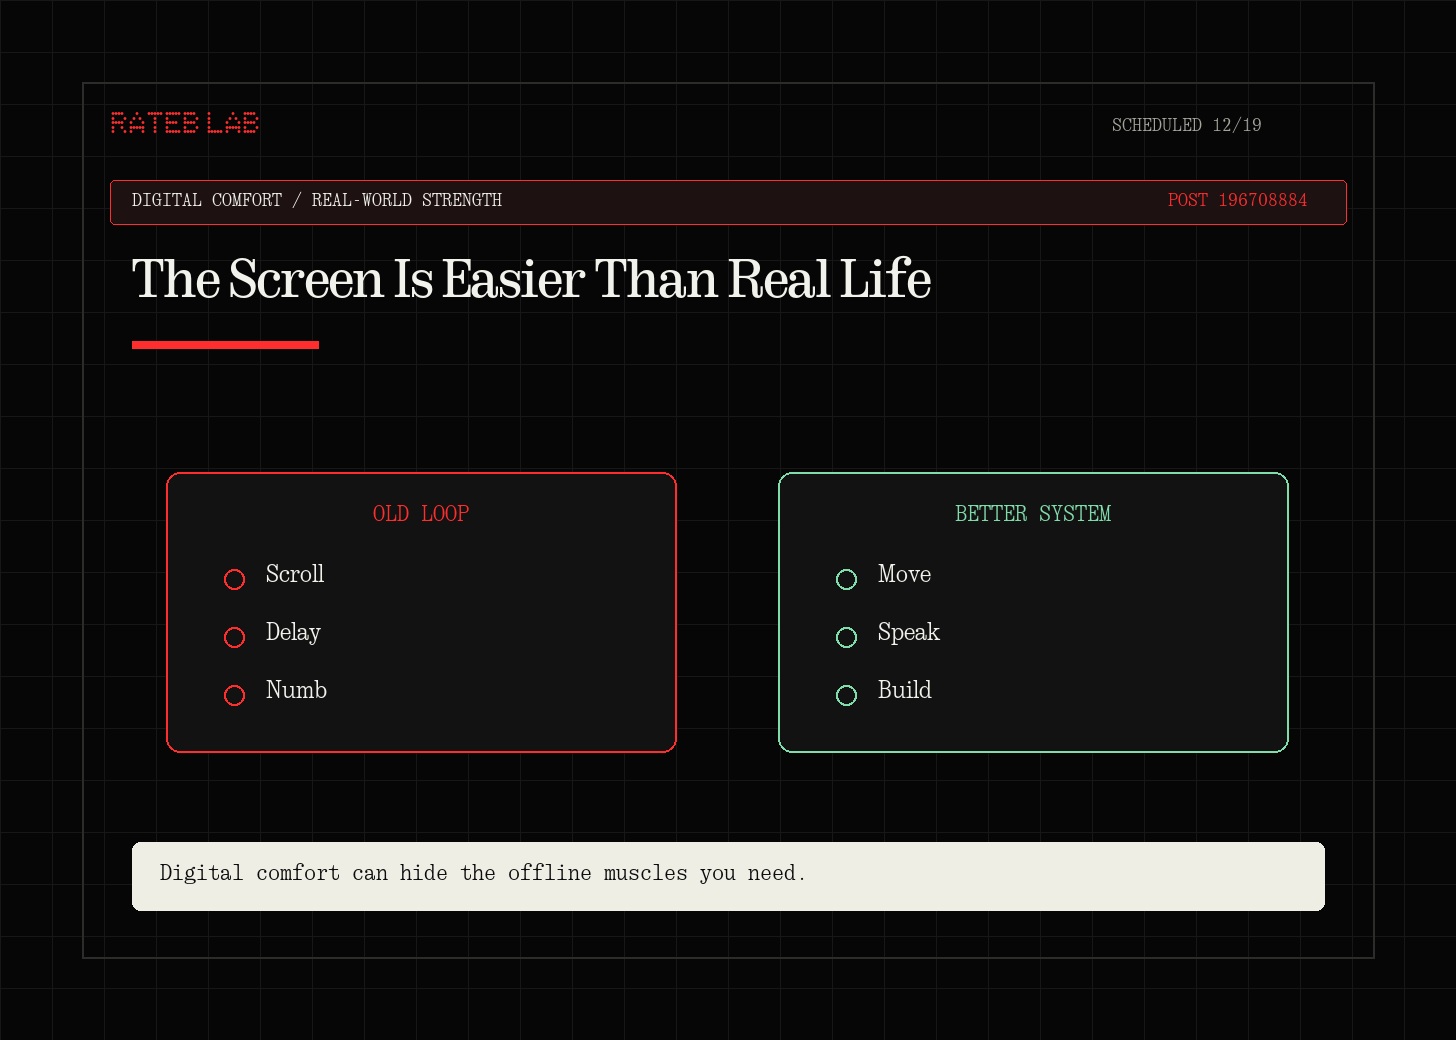Image resolution: width=1456 pixels, height=1040 pixels.
Task: Select the circle bullet beside Numb
Action: point(235,695)
